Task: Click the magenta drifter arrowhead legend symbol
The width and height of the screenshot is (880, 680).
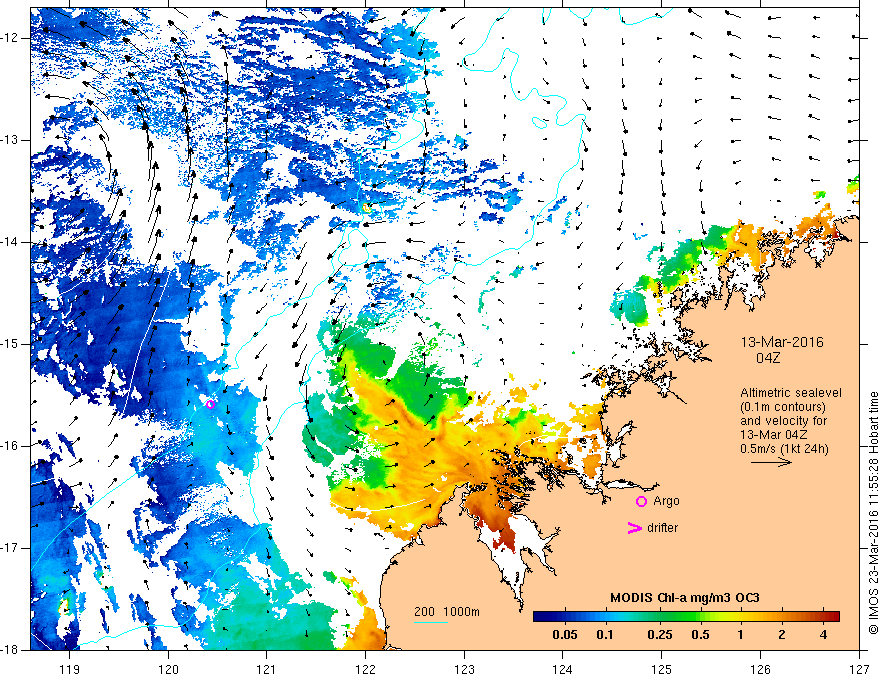Action: tap(634, 528)
